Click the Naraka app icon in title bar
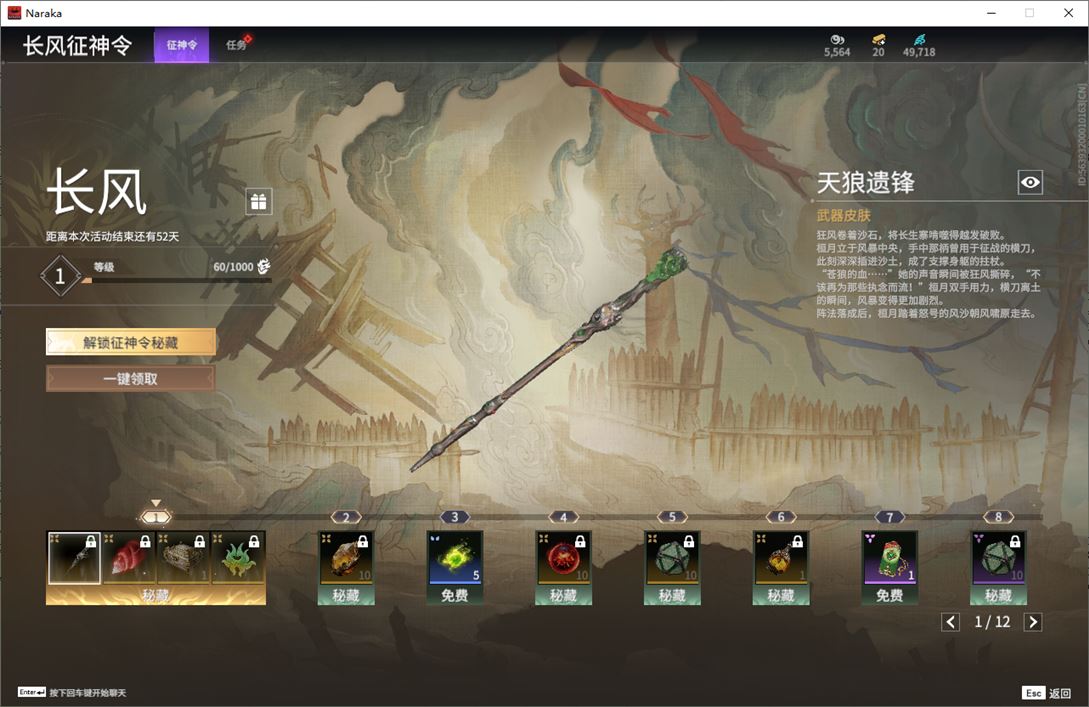Image resolution: width=1089 pixels, height=707 pixels. point(14,13)
